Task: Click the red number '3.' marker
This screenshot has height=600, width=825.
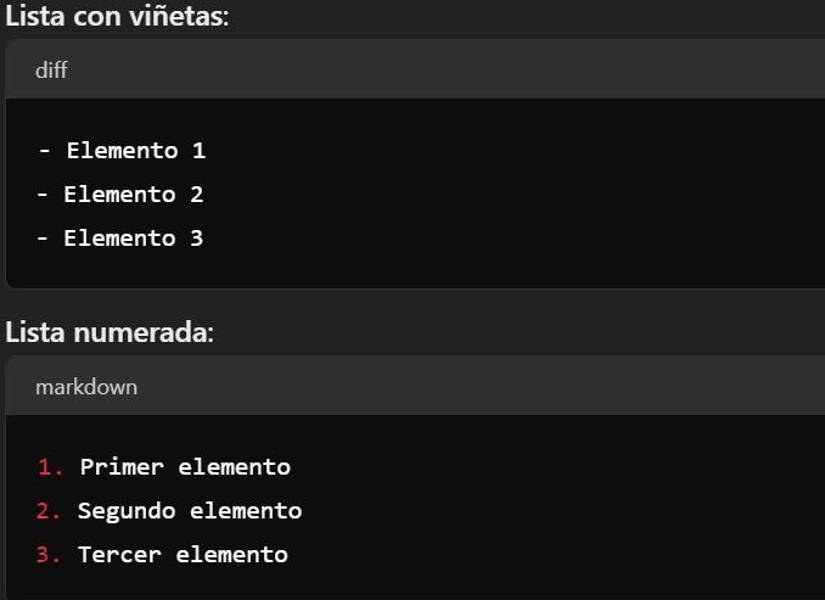Action: pos(49,554)
